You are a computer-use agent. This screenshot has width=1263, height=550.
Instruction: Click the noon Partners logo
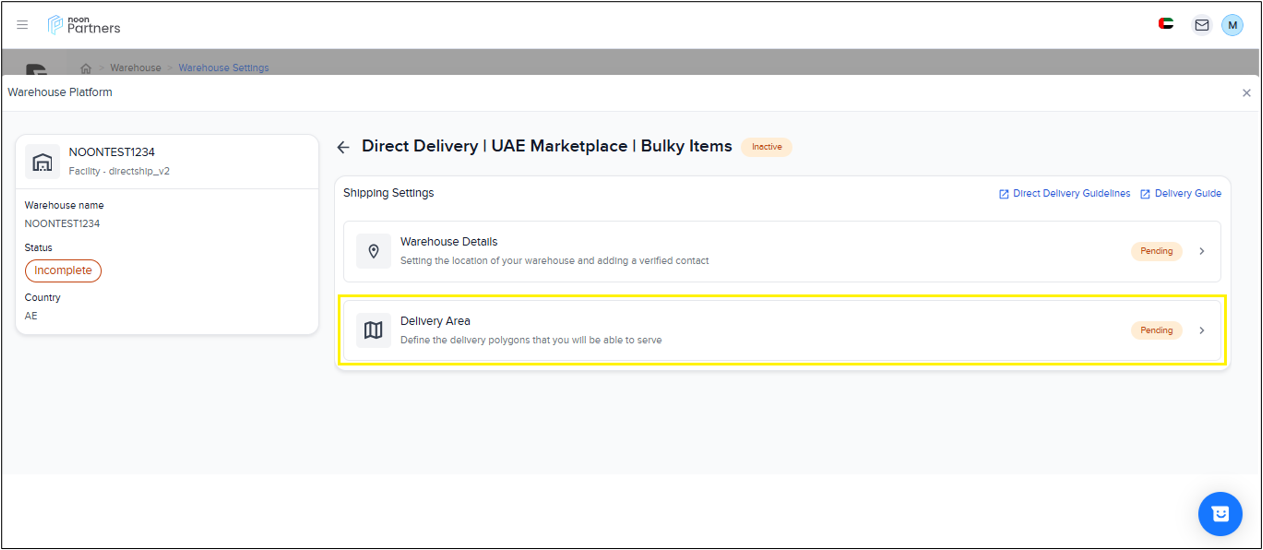pos(84,25)
